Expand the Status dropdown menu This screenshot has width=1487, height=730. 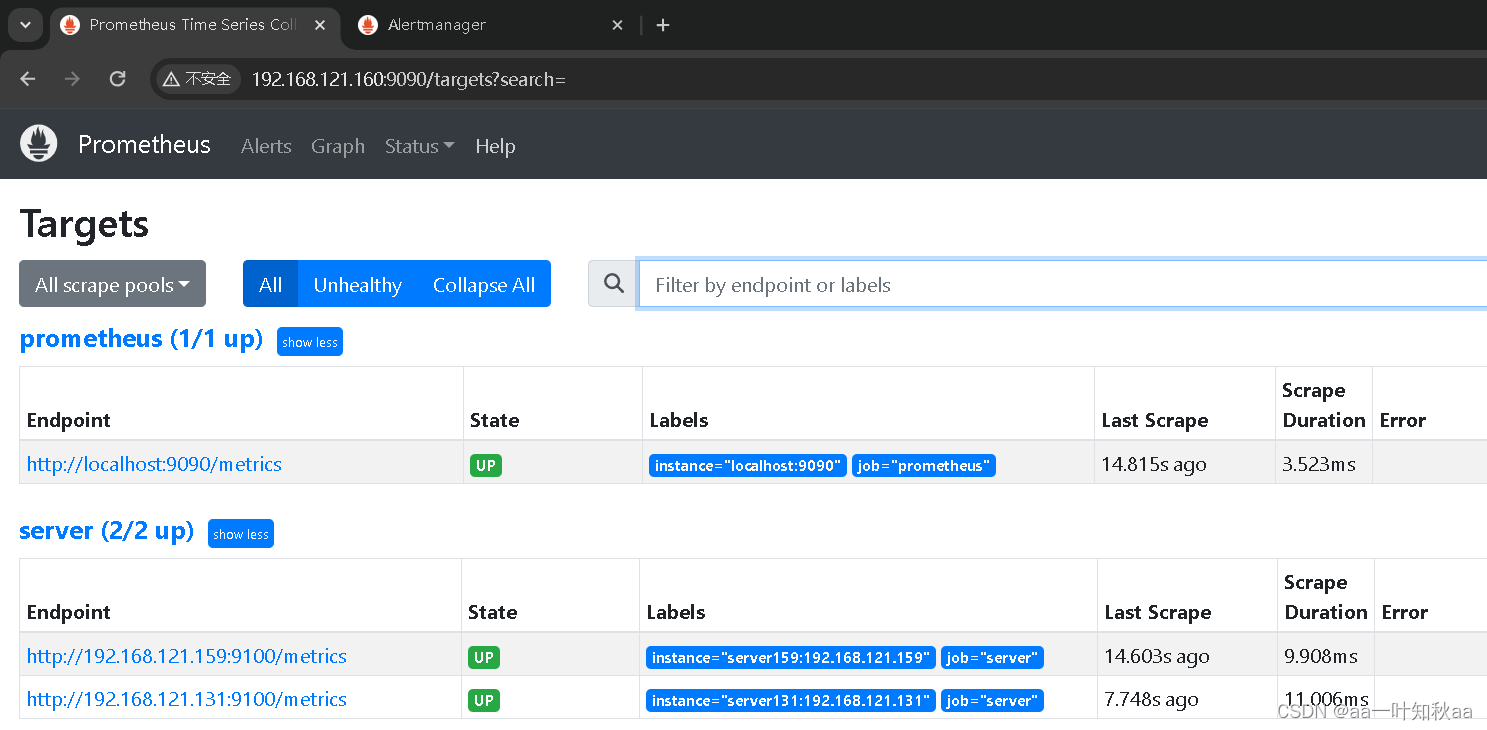click(x=419, y=146)
